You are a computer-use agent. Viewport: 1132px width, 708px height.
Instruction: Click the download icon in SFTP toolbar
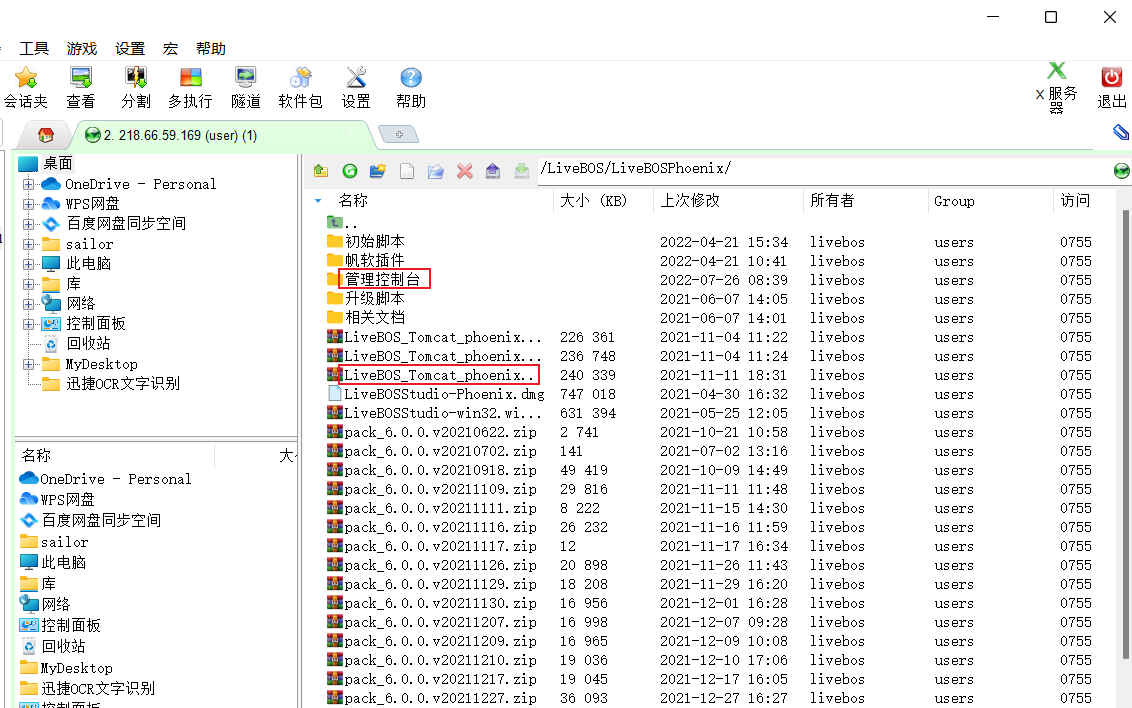tap(521, 171)
